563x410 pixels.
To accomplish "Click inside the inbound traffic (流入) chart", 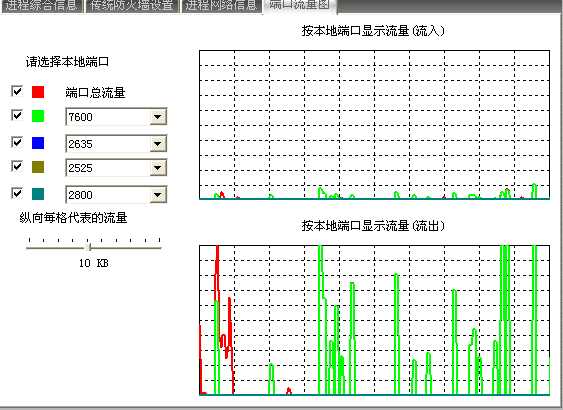I will click(374, 125).
